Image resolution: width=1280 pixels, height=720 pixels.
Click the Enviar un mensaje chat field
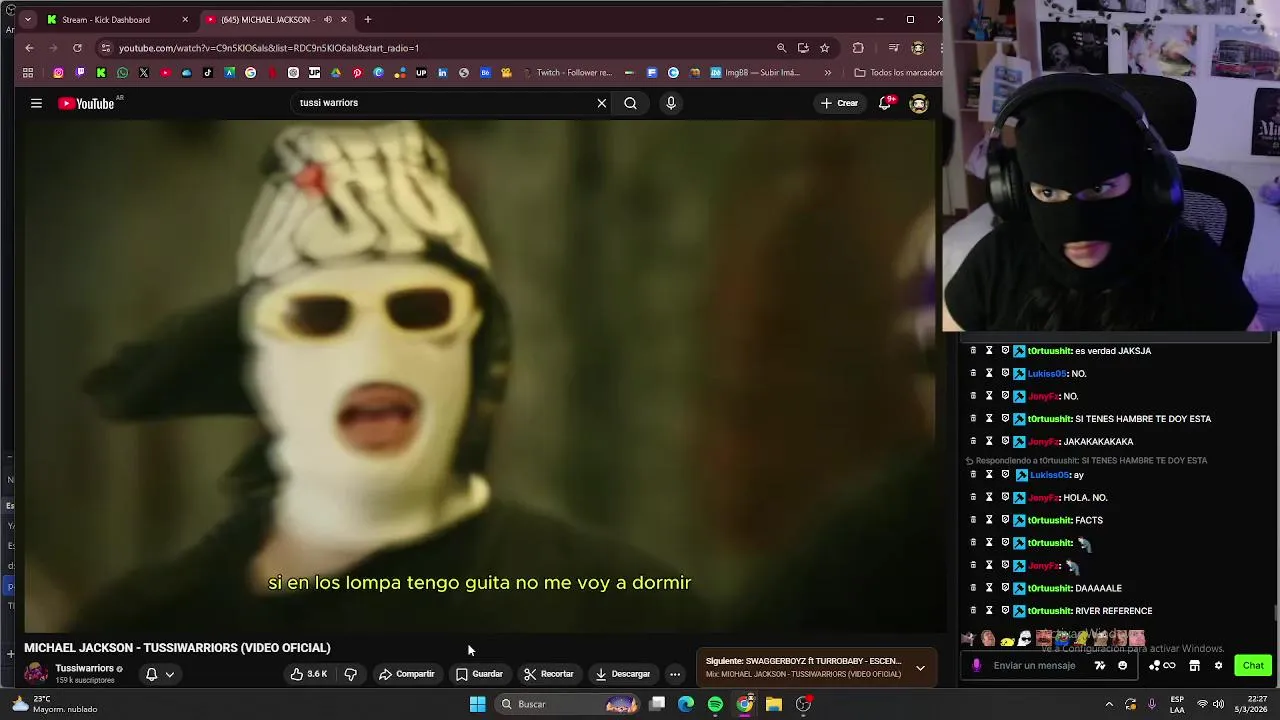coord(1035,666)
